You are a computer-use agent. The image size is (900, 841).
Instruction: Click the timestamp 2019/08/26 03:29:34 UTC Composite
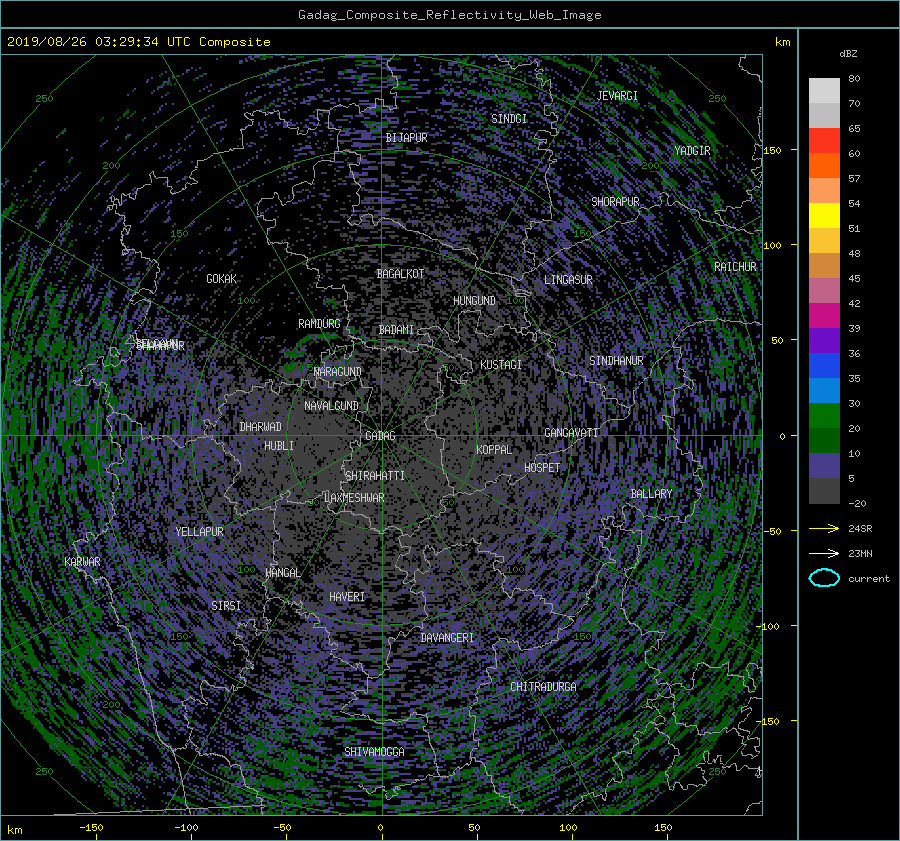click(138, 42)
